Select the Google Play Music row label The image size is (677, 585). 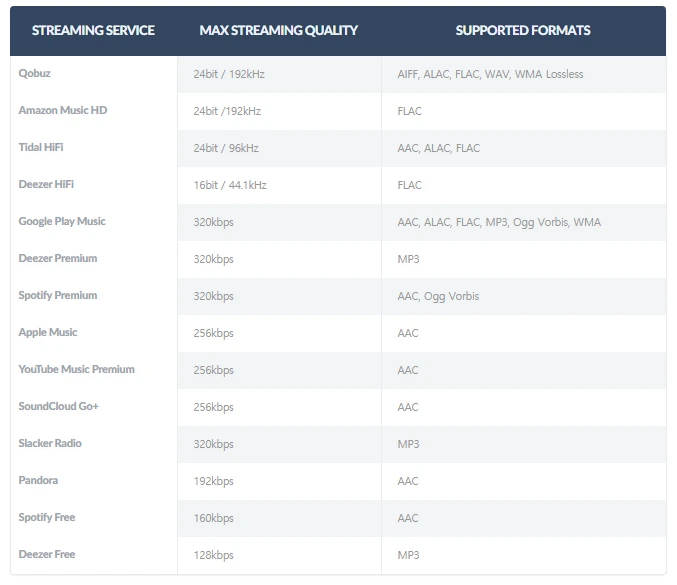pos(62,221)
